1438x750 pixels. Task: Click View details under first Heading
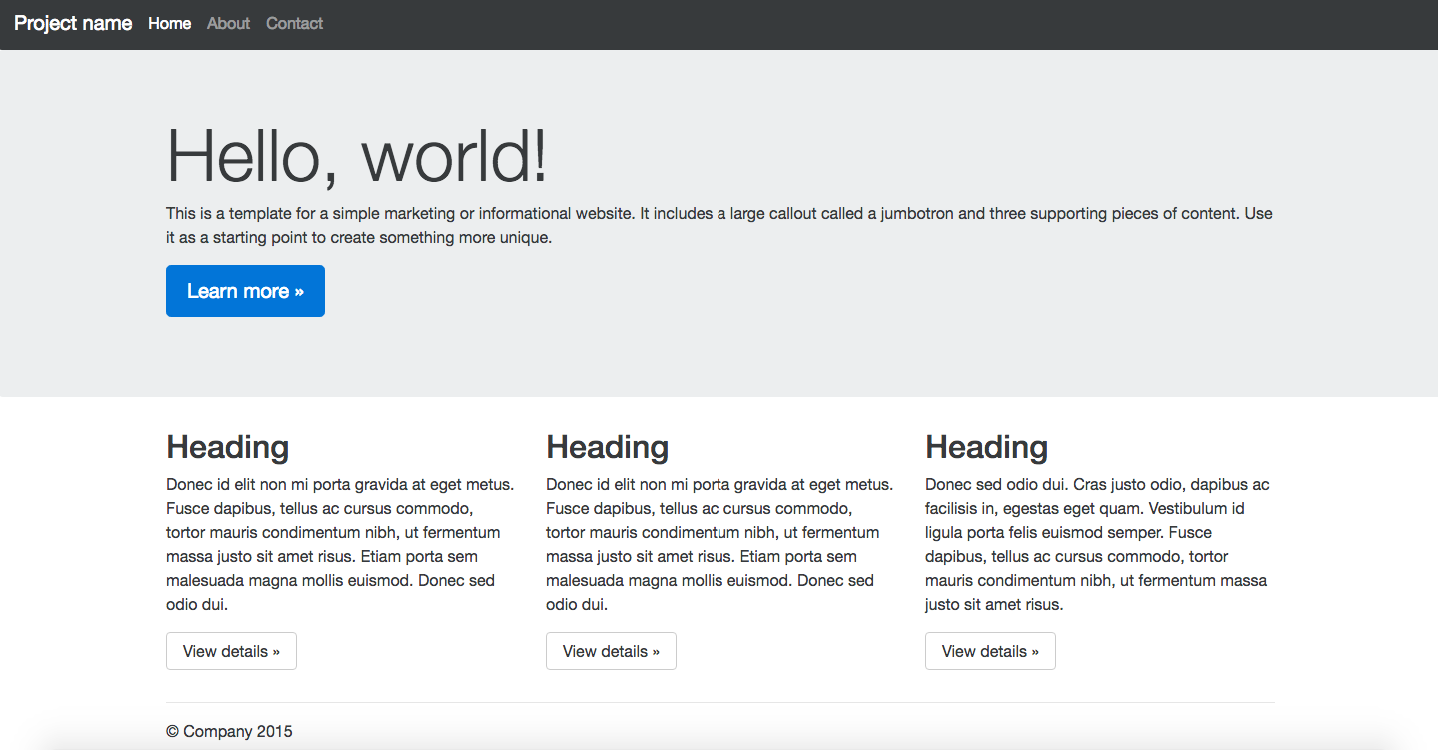click(231, 651)
